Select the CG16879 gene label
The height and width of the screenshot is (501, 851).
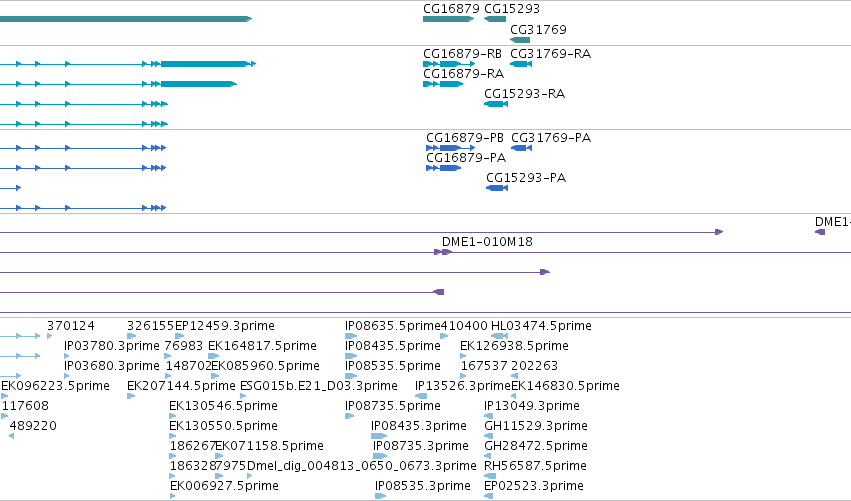click(451, 9)
